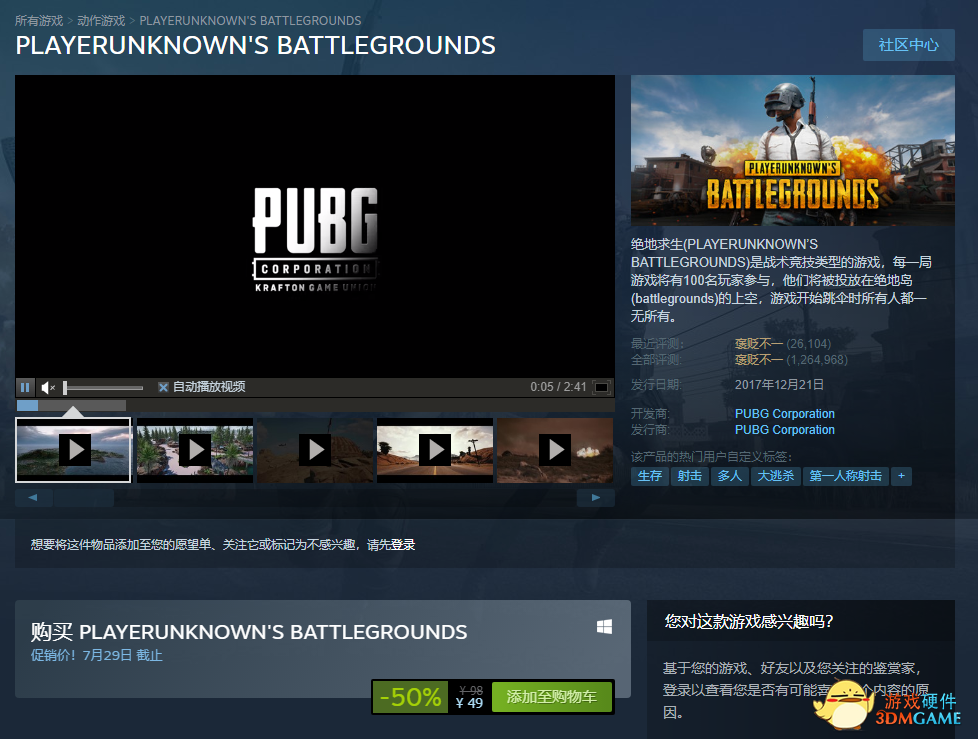Viewport: 978px width, 739px height.
Task: Pause the trailer video
Action: point(25,387)
